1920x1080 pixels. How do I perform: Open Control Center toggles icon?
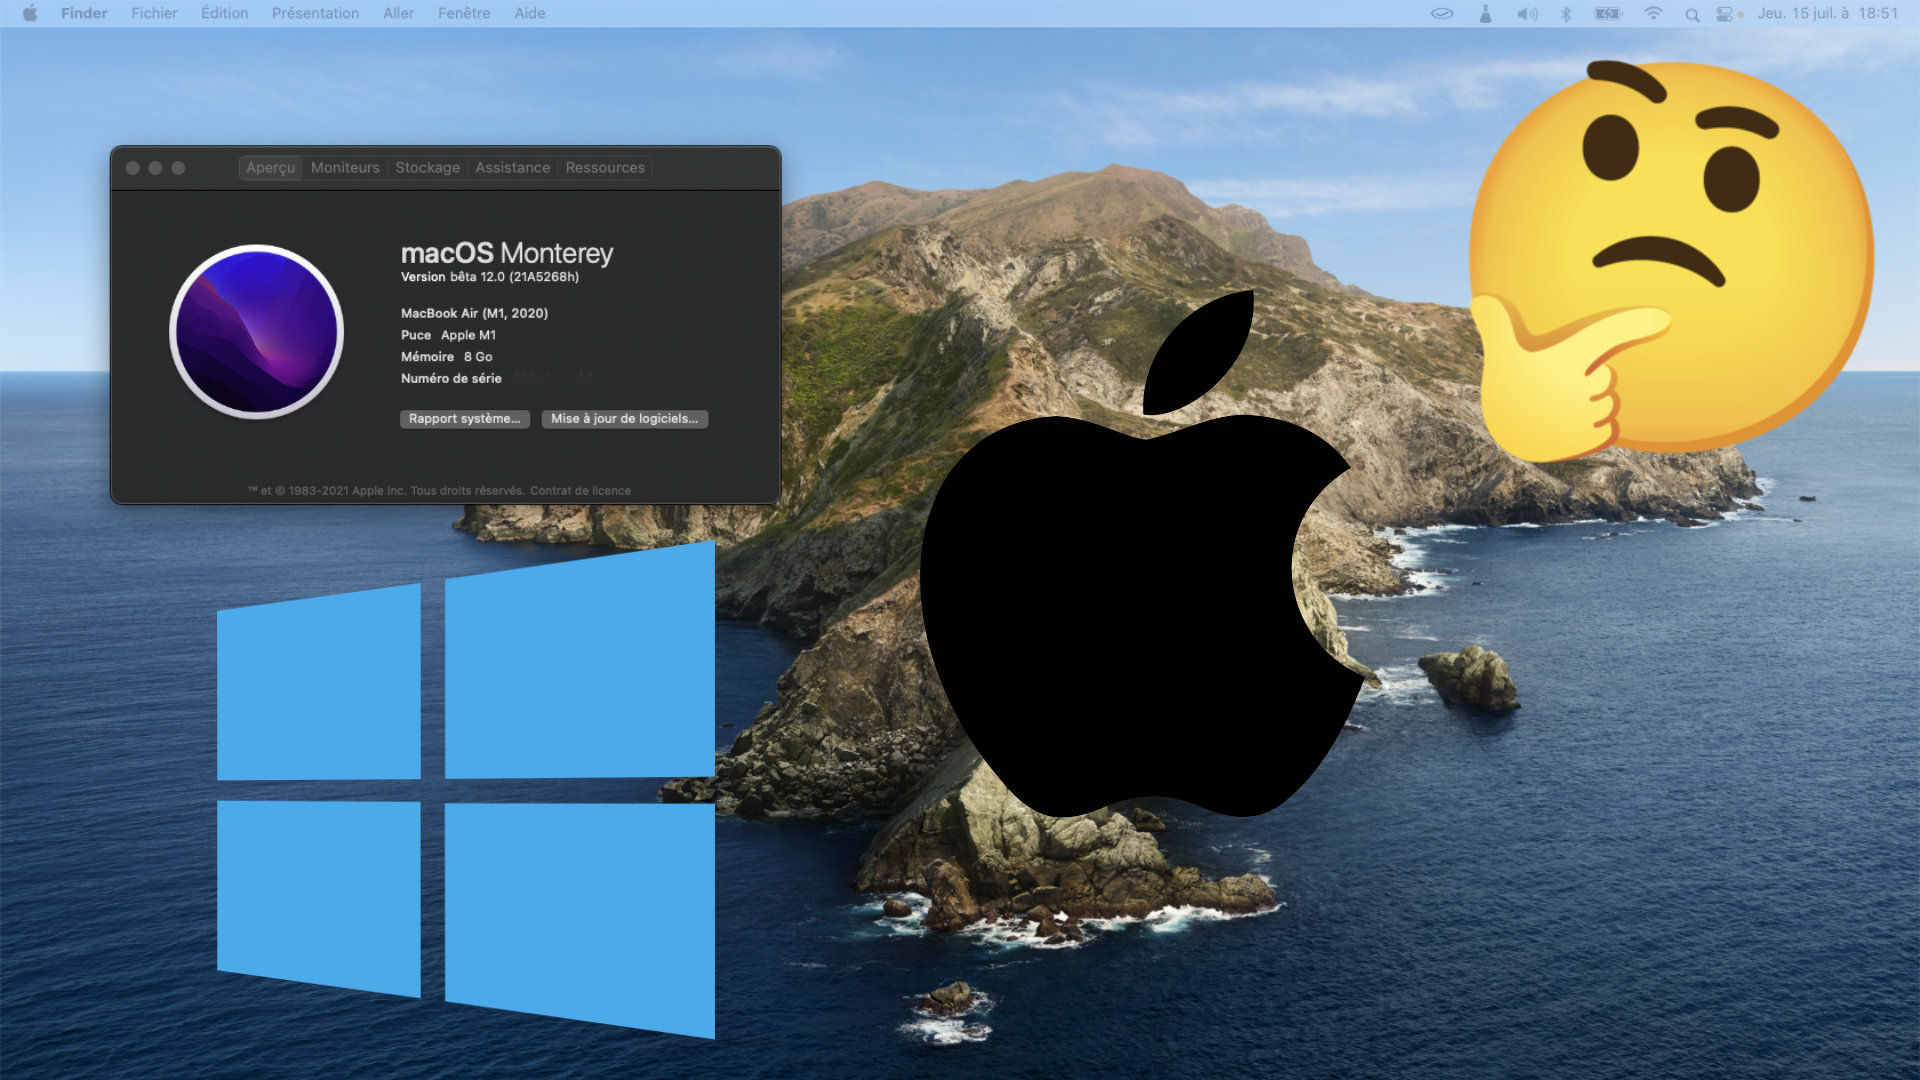click(x=1725, y=14)
